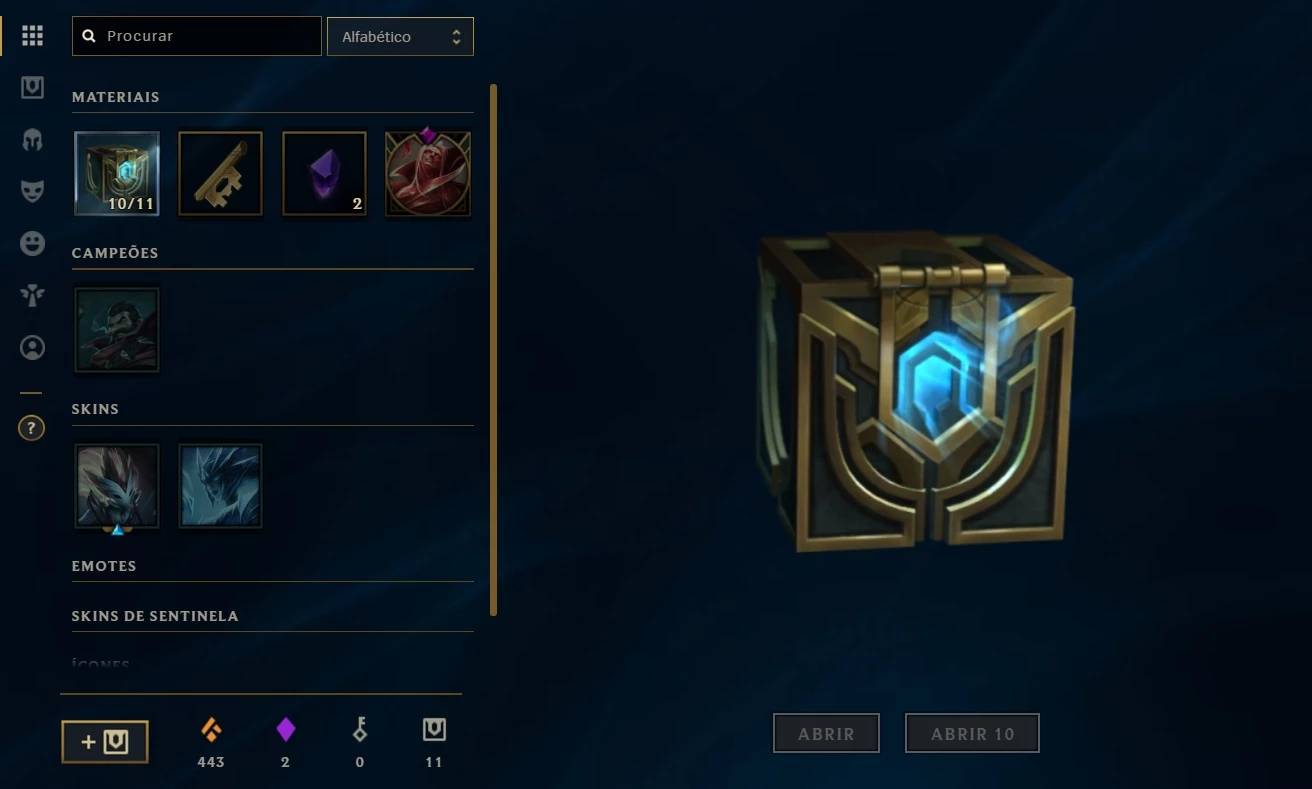Click the orange essence 443 counter
1312x789 pixels.
(211, 743)
